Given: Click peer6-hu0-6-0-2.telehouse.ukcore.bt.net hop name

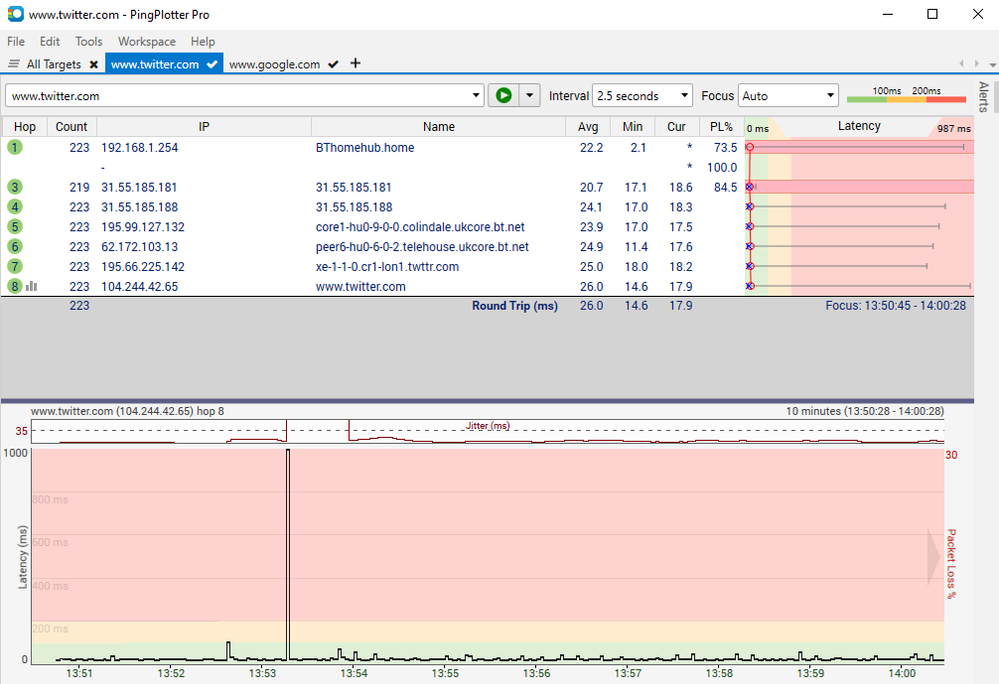Looking at the screenshot, I should pos(422,247).
